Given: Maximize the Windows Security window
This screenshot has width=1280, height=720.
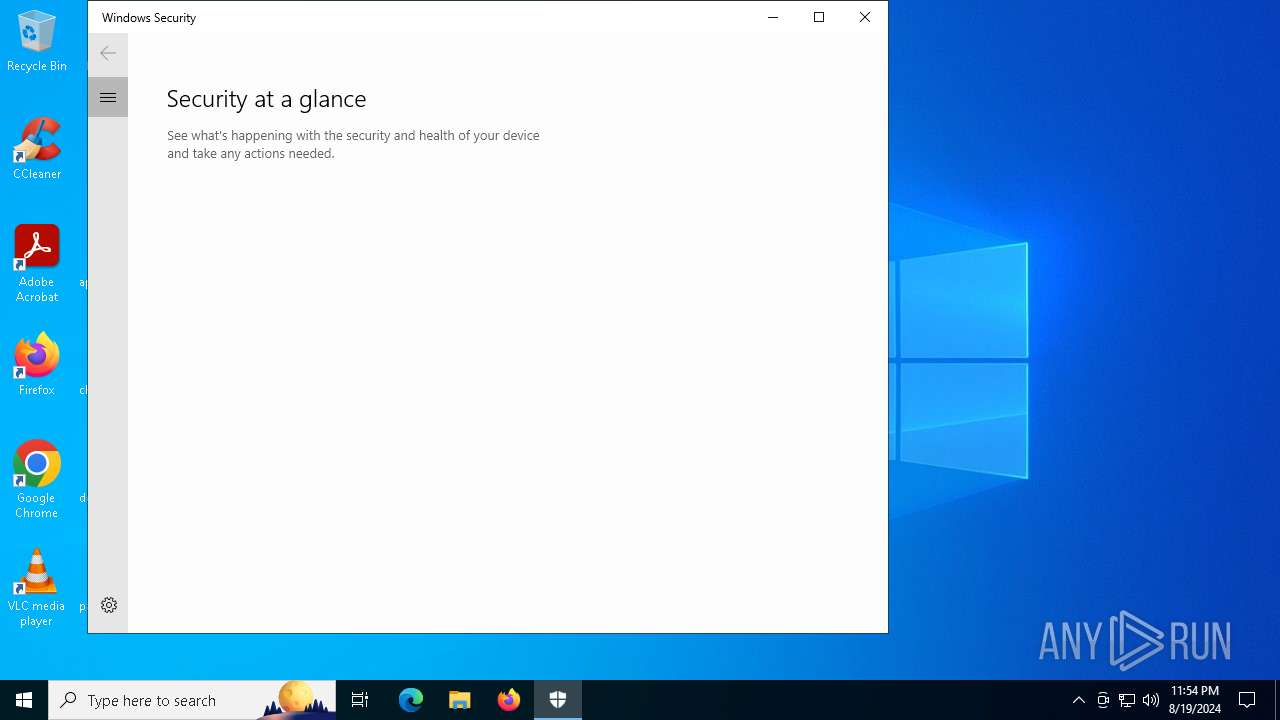Looking at the screenshot, I should [x=819, y=17].
